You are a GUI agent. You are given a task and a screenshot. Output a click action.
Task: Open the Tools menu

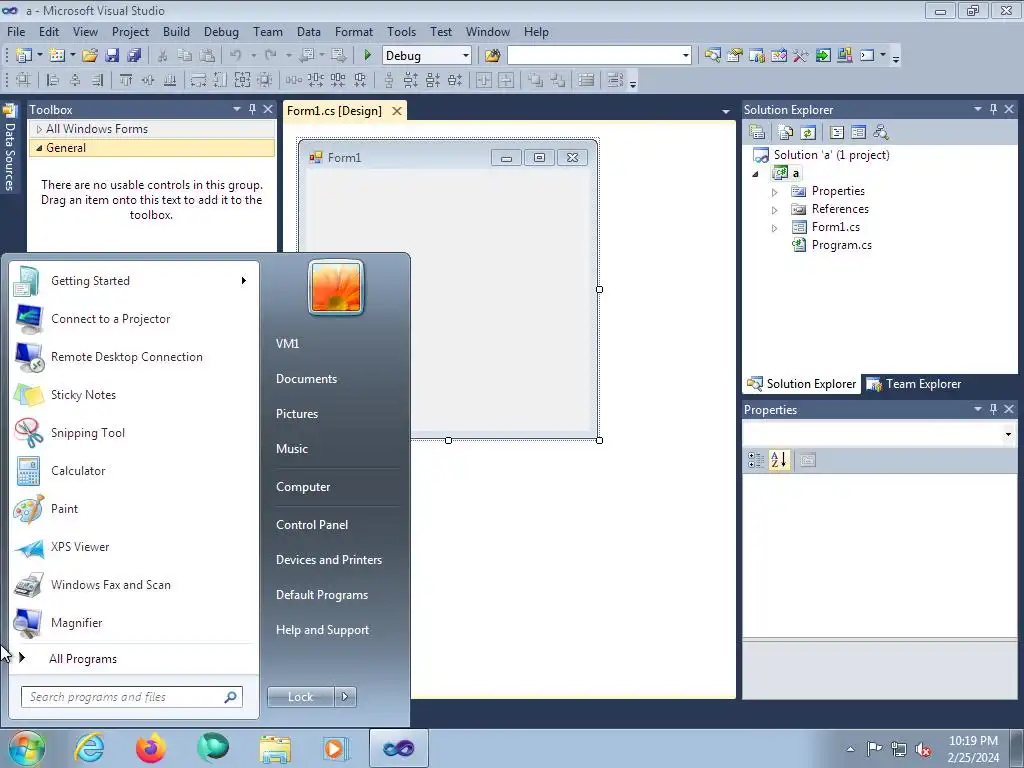pyautogui.click(x=401, y=31)
